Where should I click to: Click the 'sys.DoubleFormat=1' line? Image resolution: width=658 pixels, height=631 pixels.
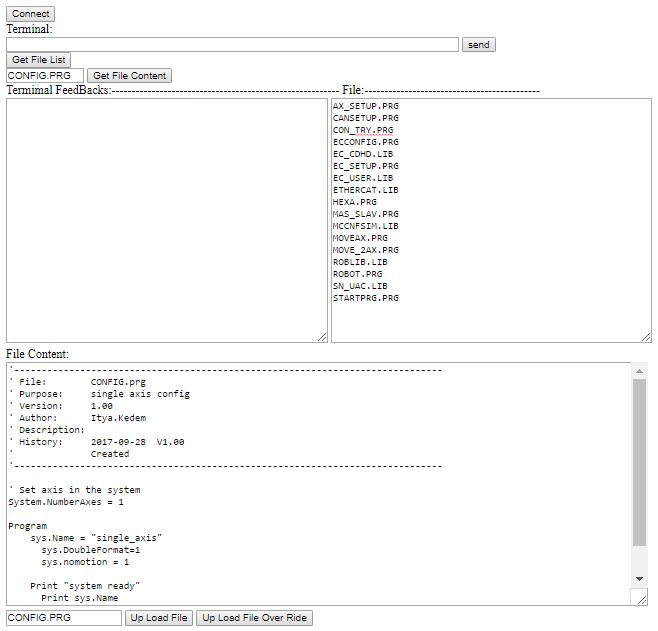pos(91,550)
